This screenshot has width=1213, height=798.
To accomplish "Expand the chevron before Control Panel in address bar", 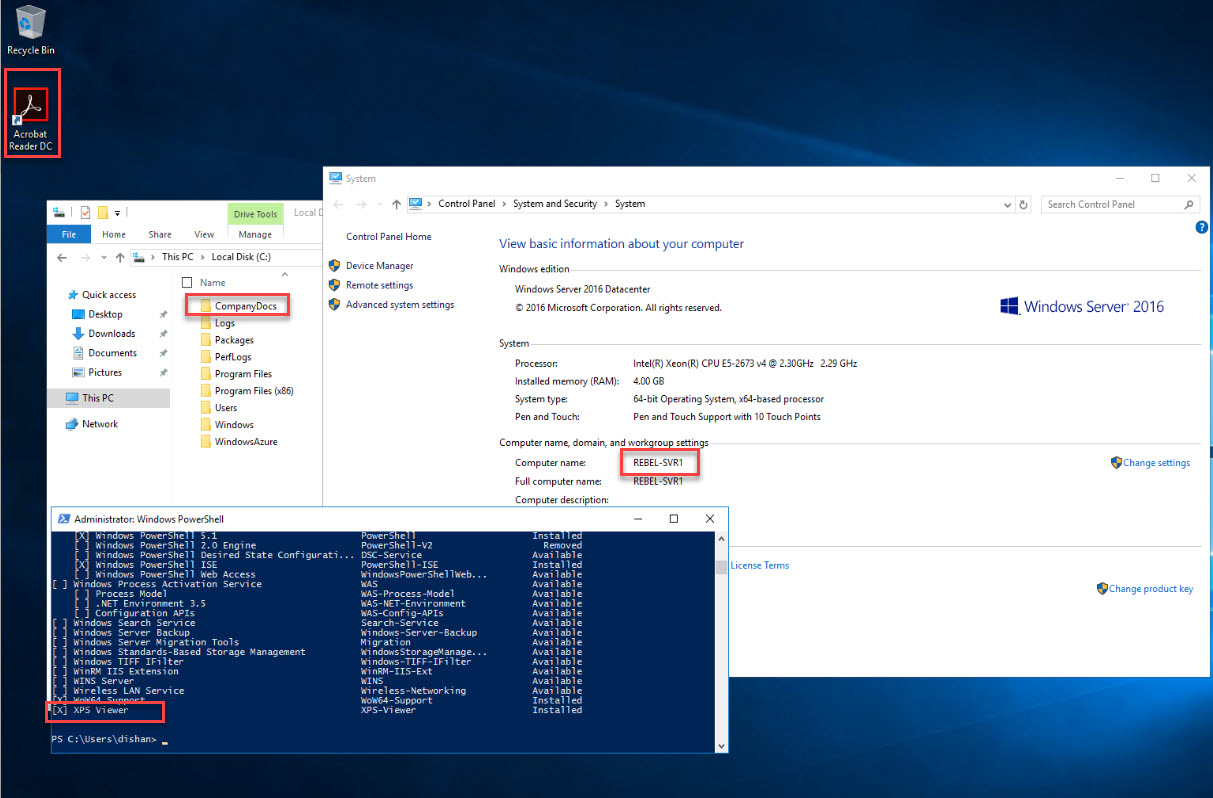I will point(431,204).
